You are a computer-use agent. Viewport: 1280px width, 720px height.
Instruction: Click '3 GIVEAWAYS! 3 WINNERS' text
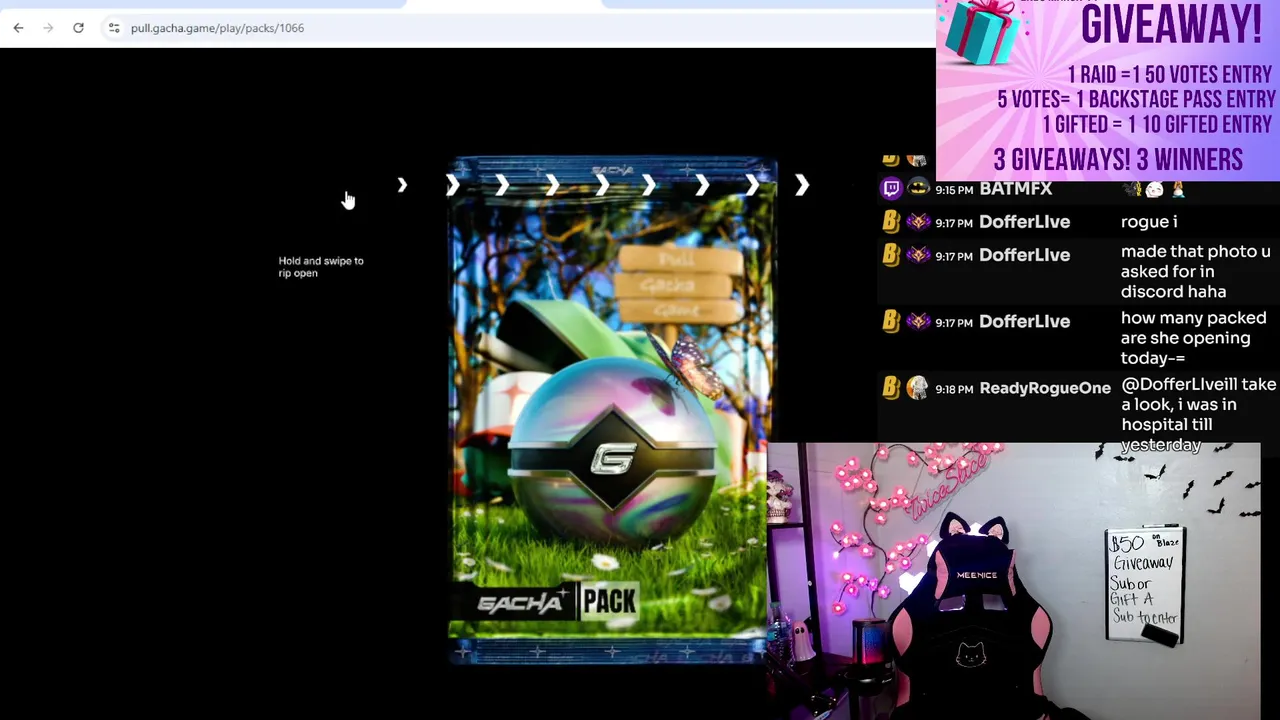point(1118,160)
